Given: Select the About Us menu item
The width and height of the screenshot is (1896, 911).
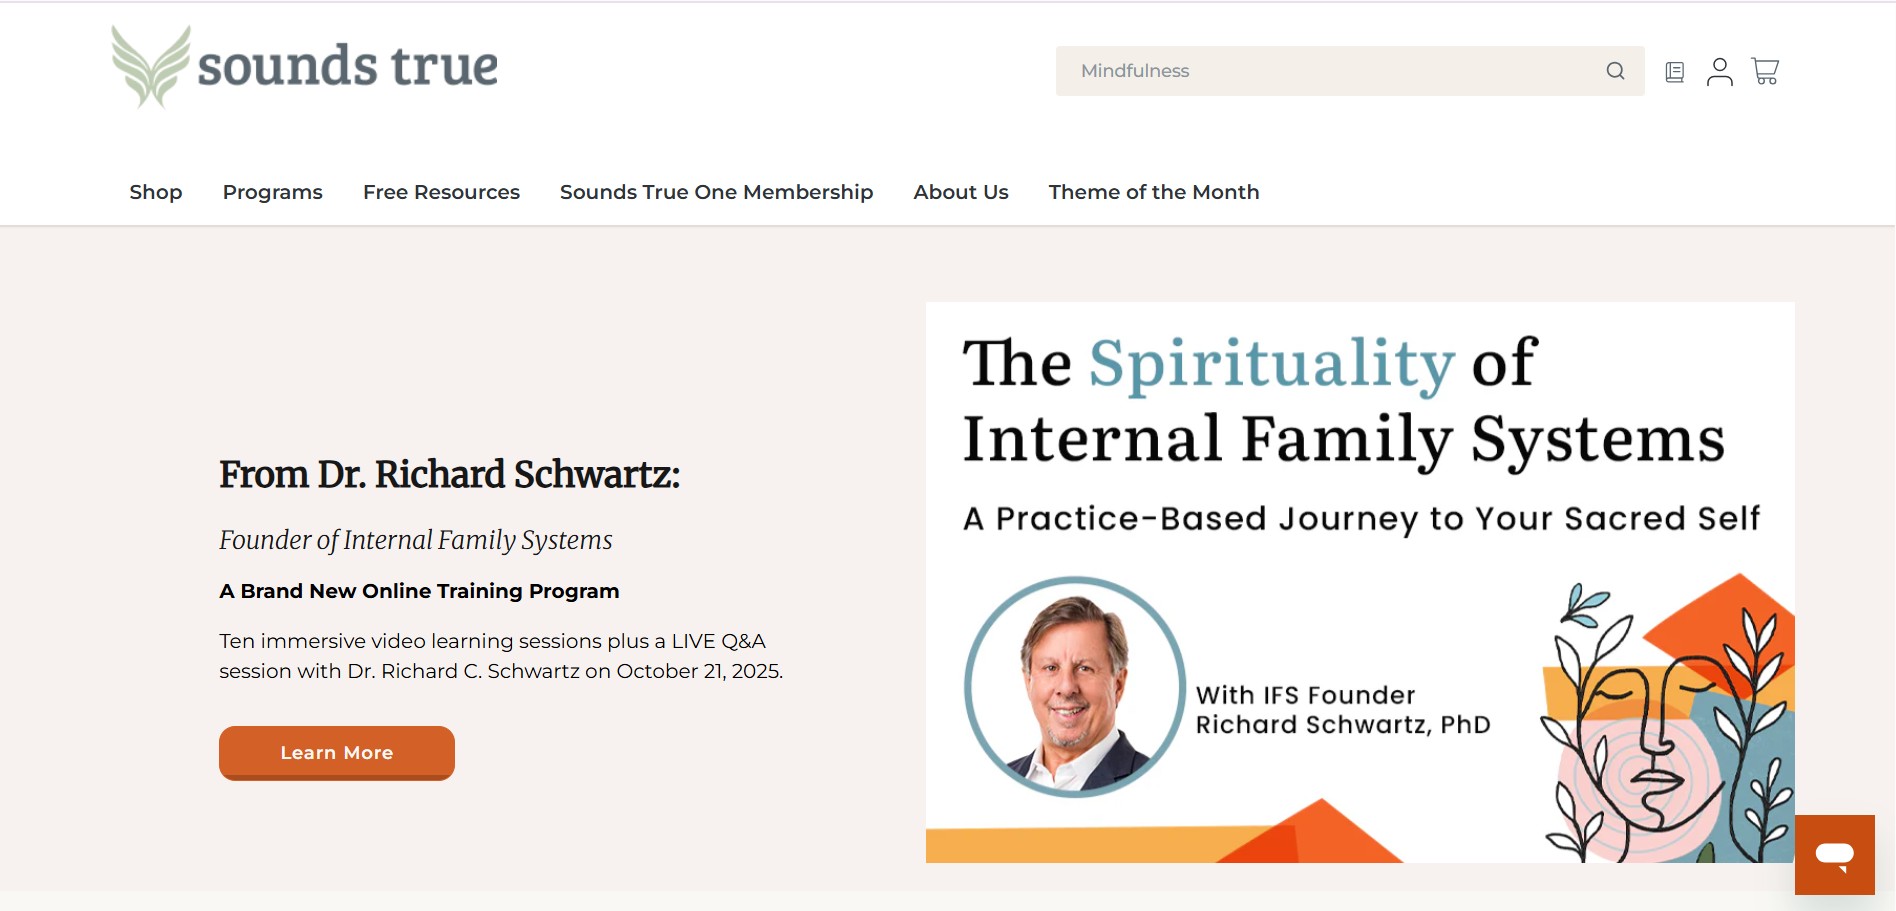Looking at the screenshot, I should tap(961, 192).
